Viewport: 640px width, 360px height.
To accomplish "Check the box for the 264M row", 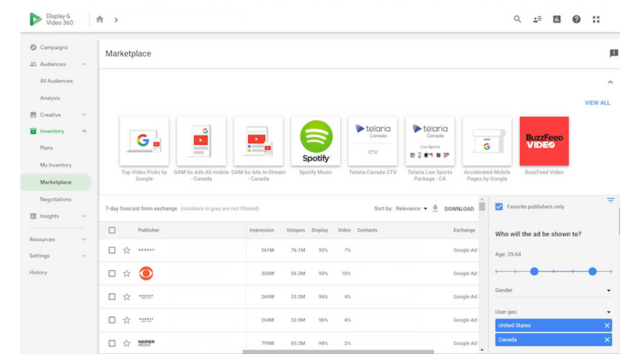I will pyautogui.click(x=112, y=320).
